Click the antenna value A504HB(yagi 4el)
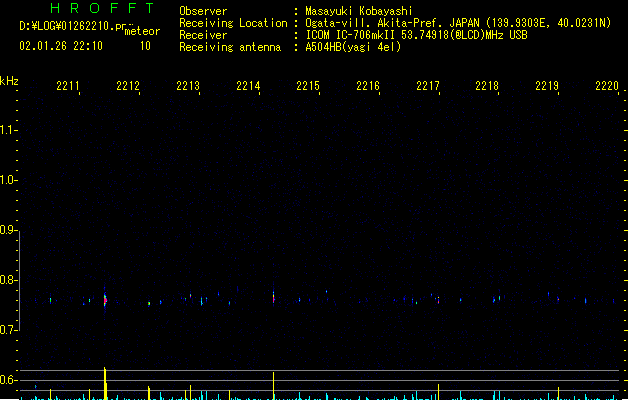Image resolution: width=629 pixels, height=400 pixels. pos(353,47)
